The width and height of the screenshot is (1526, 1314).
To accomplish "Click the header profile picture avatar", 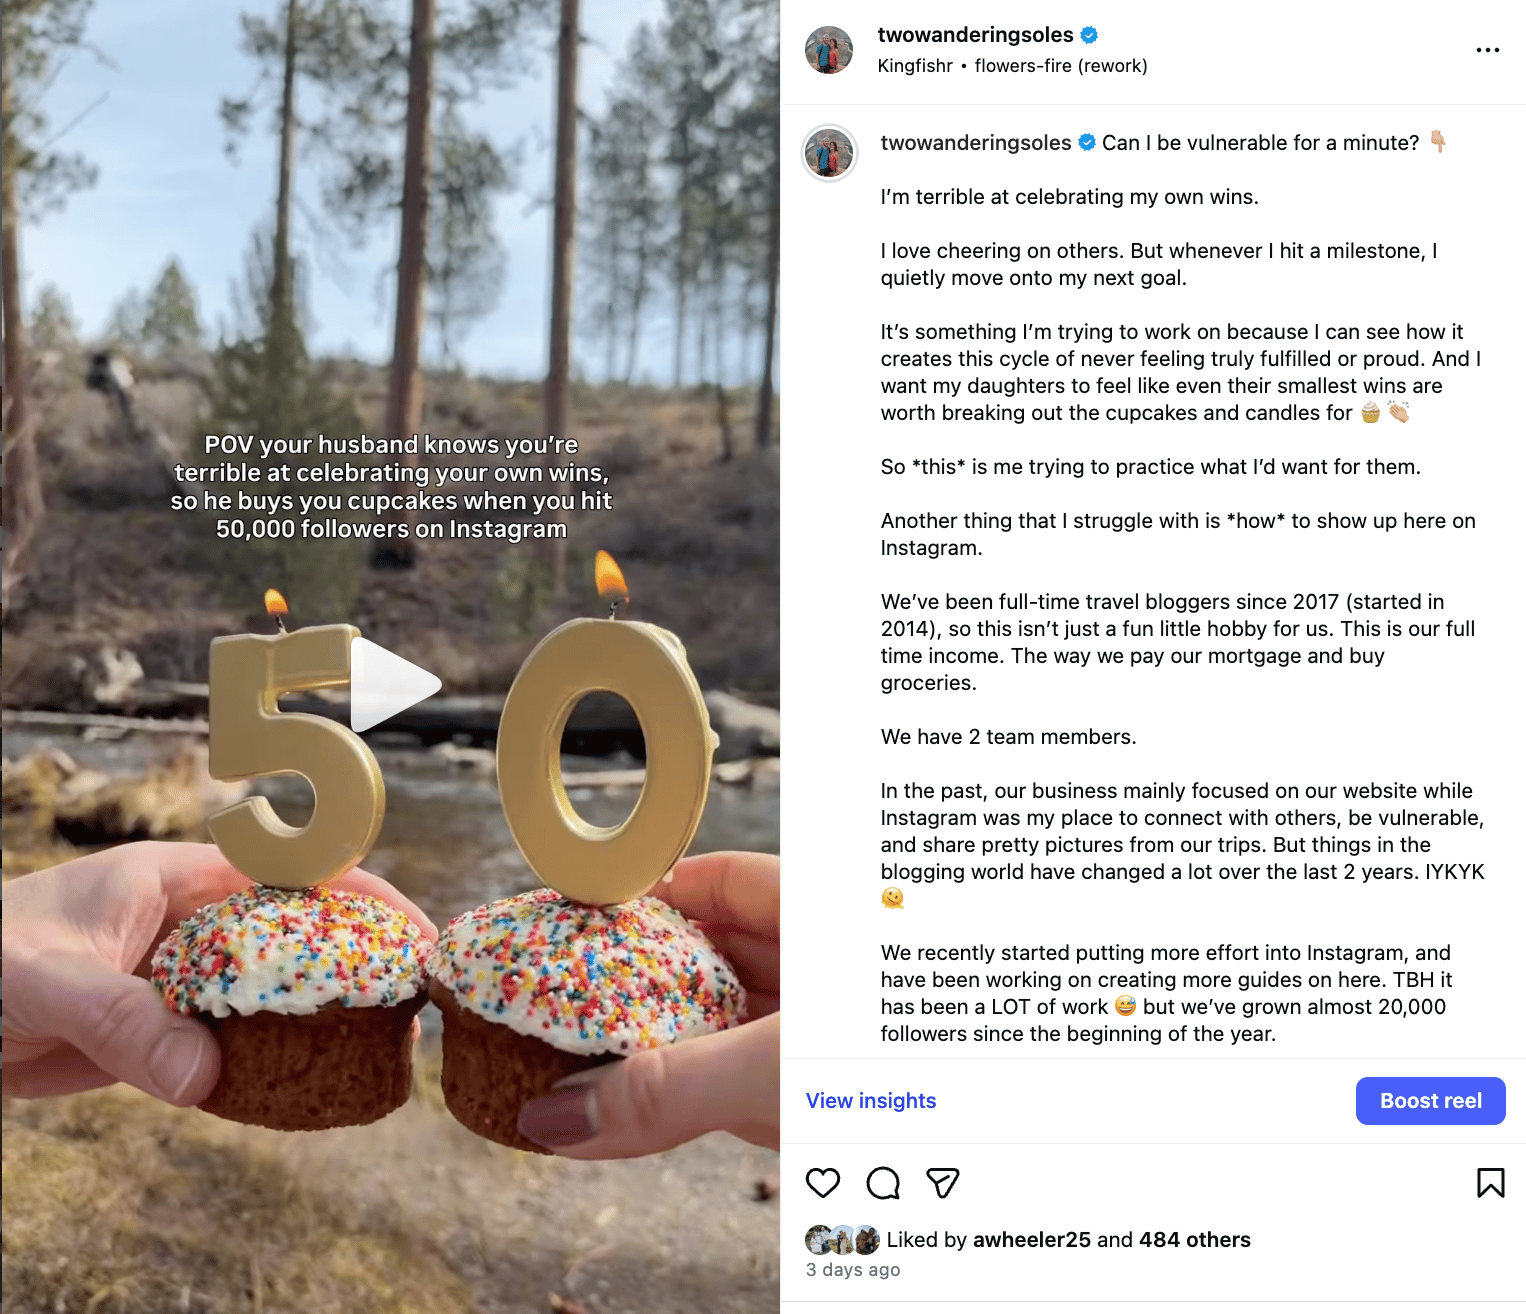I will point(829,50).
